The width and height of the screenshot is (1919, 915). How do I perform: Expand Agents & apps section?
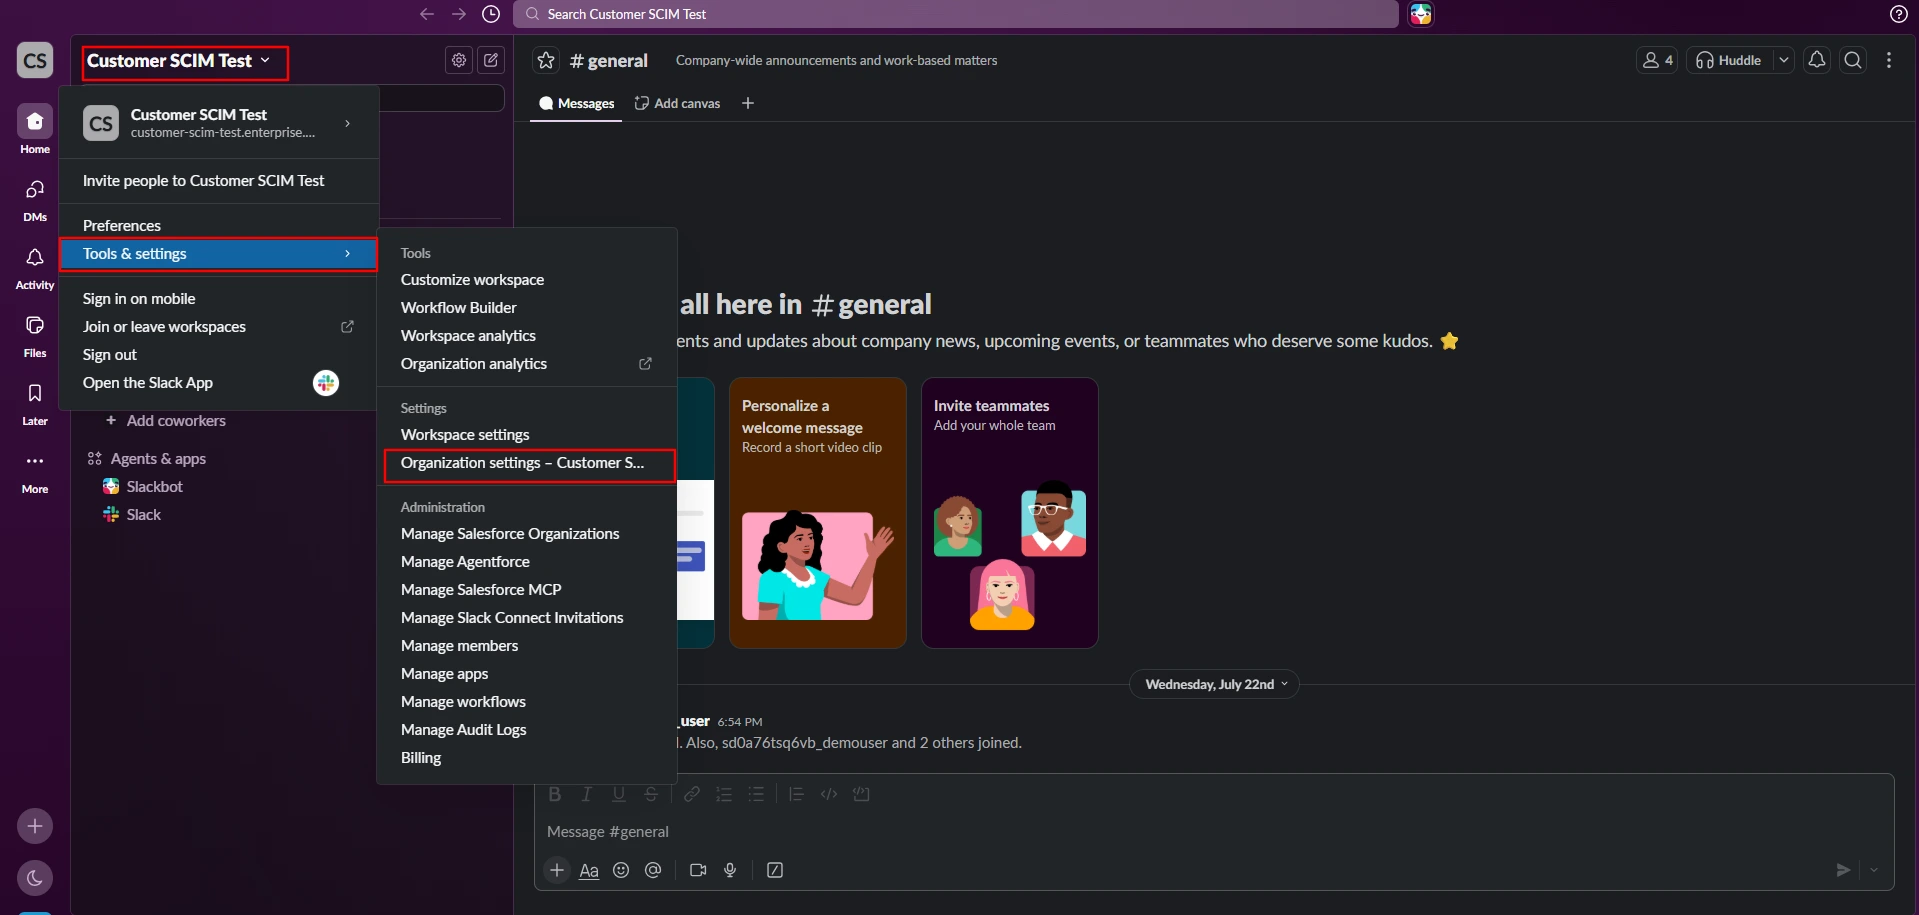(148, 459)
